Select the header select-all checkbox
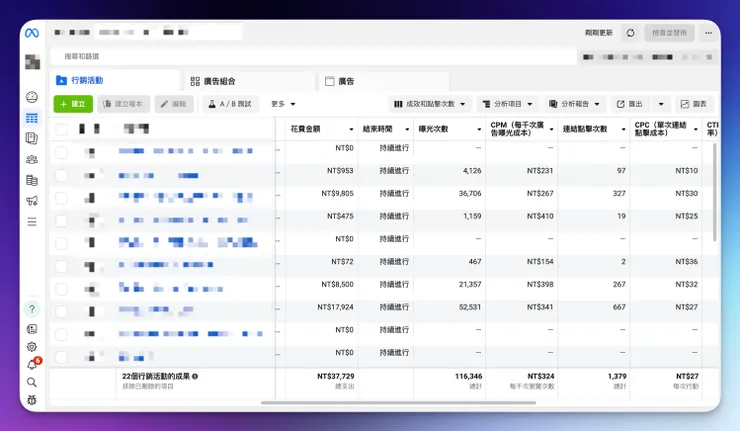Viewport: 740px width, 431px height. click(x=61, y=129)
